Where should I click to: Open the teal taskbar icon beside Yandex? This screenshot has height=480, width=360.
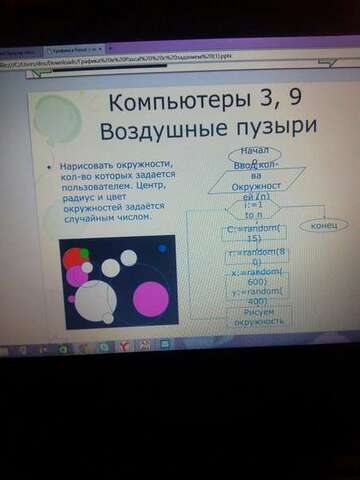click(x=104, y=347)
